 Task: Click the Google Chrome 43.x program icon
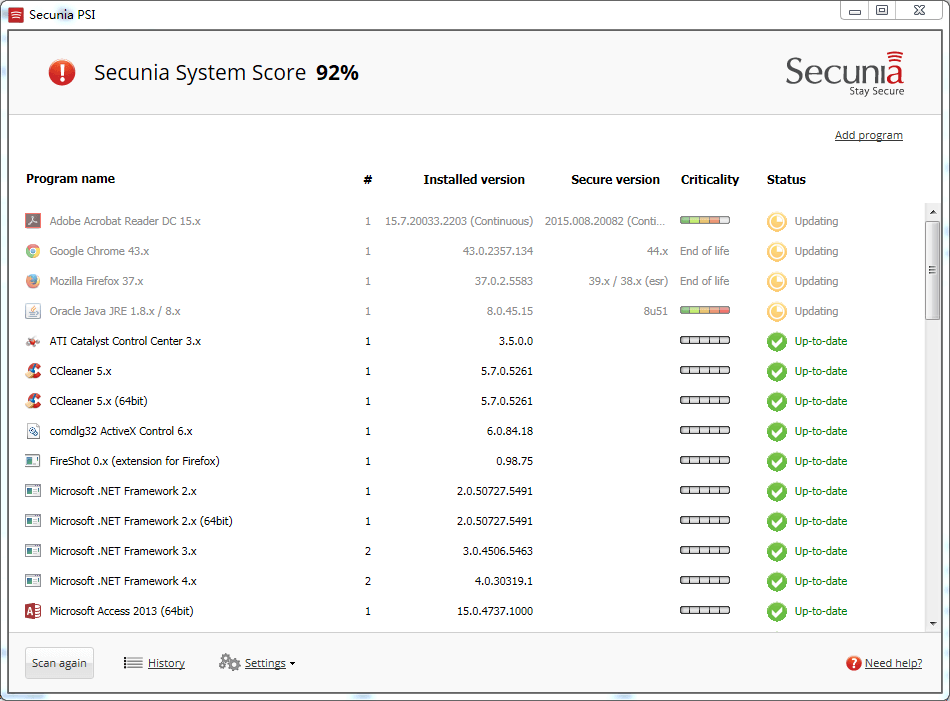tap(33, 251)
